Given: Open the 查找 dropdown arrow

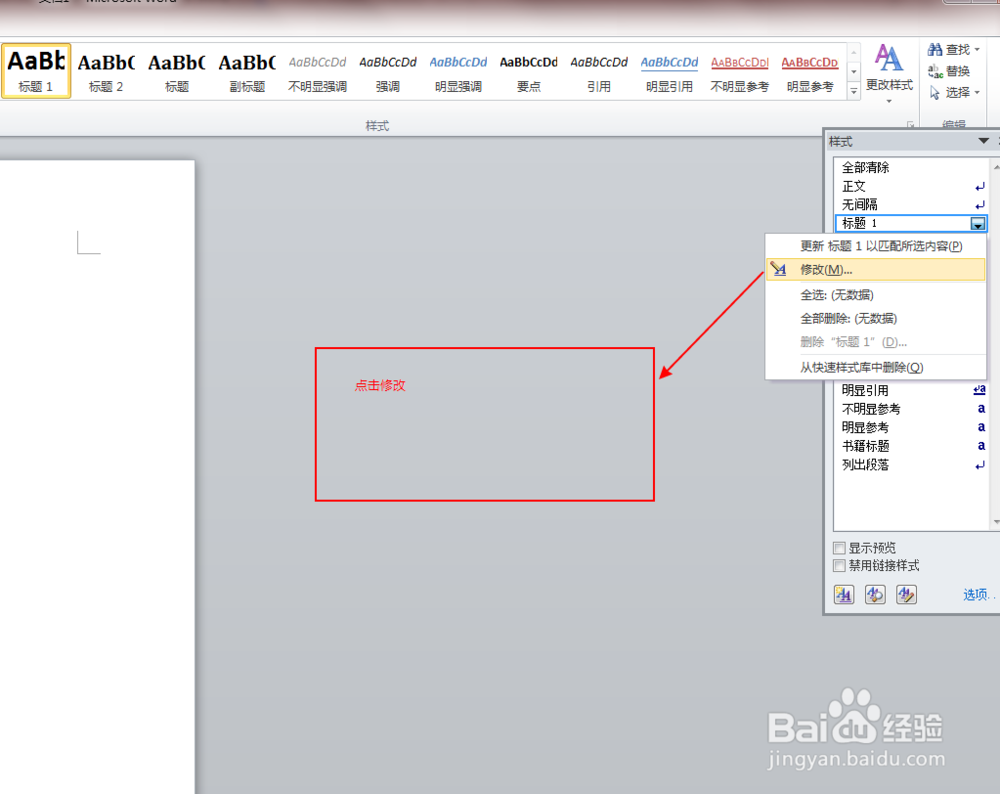Looking at the screenshot, I should [977, 50].
